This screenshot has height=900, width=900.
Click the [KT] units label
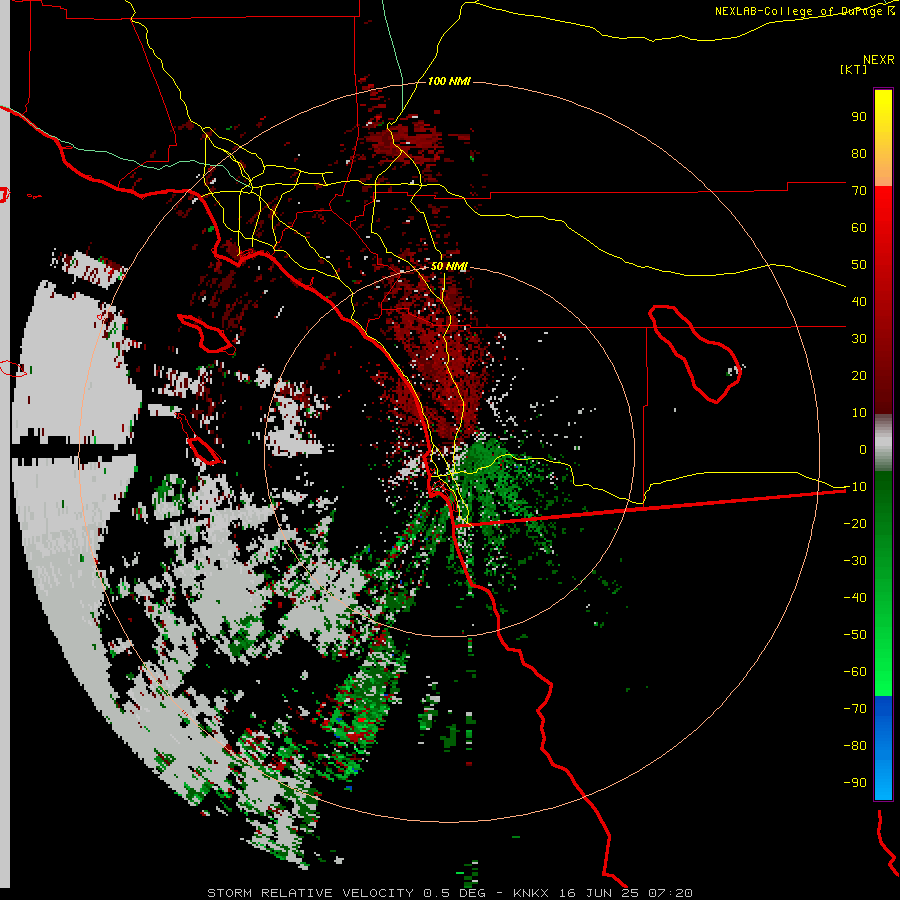click(853, 69)
